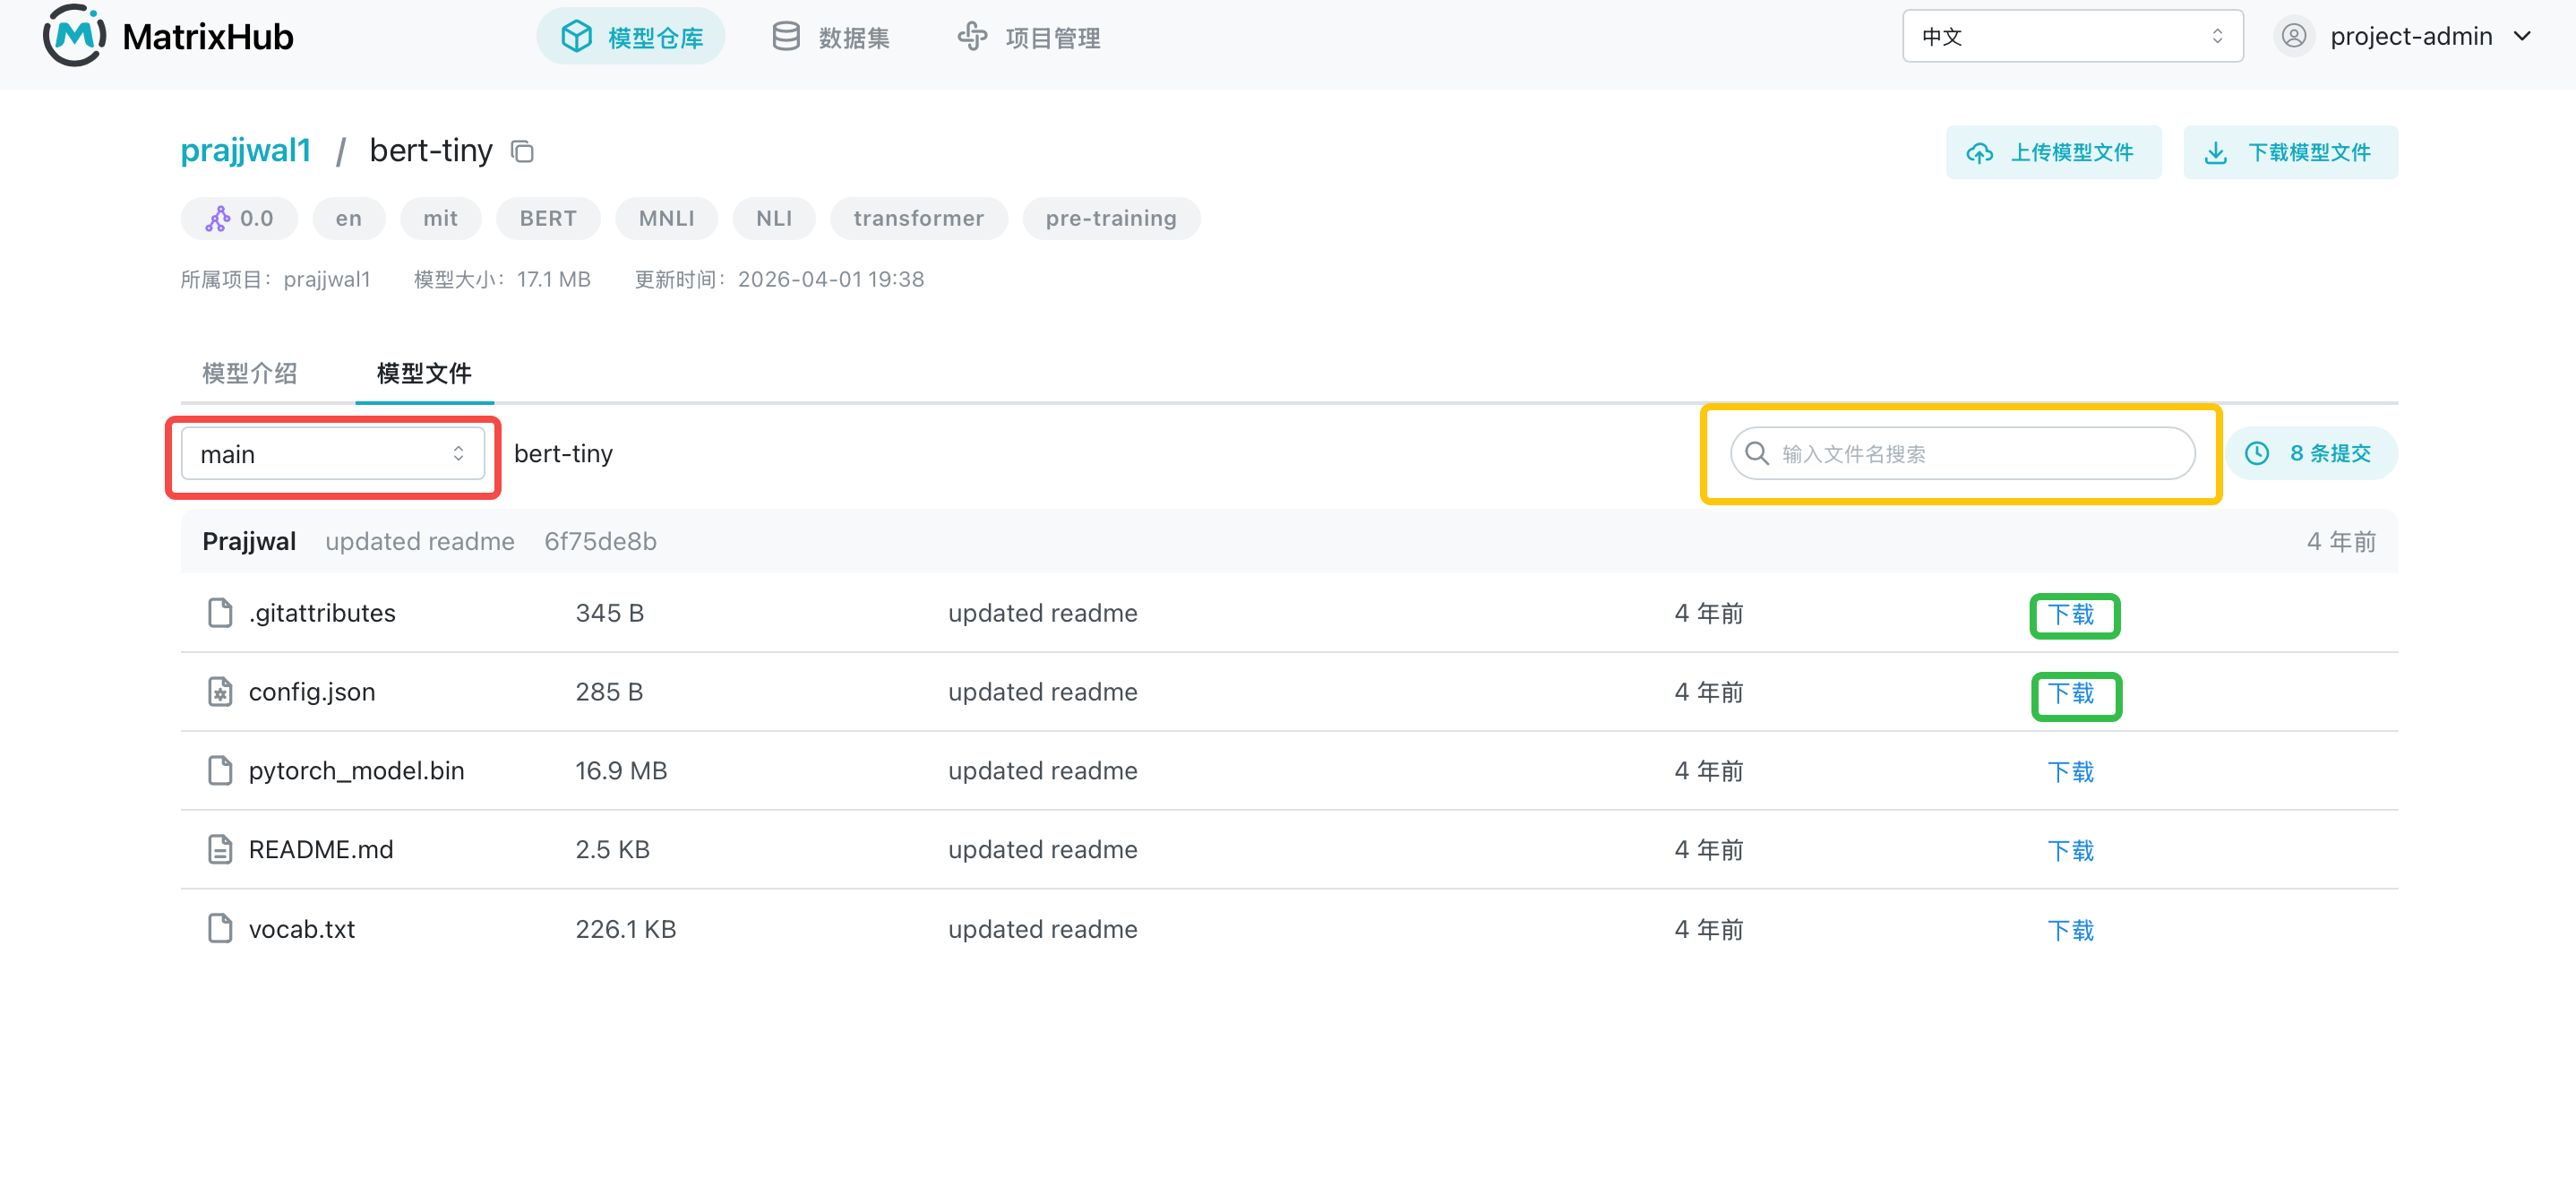
Task: Open the main branch dropdown
Action: coord(332,454)
